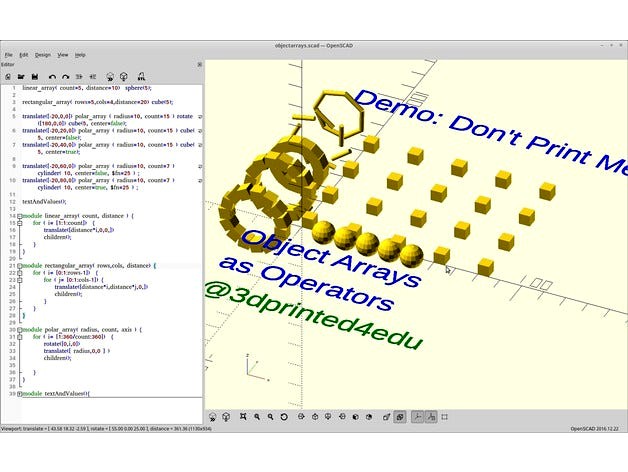
Task: Click the Redo arrow icon
Action: 66,77
